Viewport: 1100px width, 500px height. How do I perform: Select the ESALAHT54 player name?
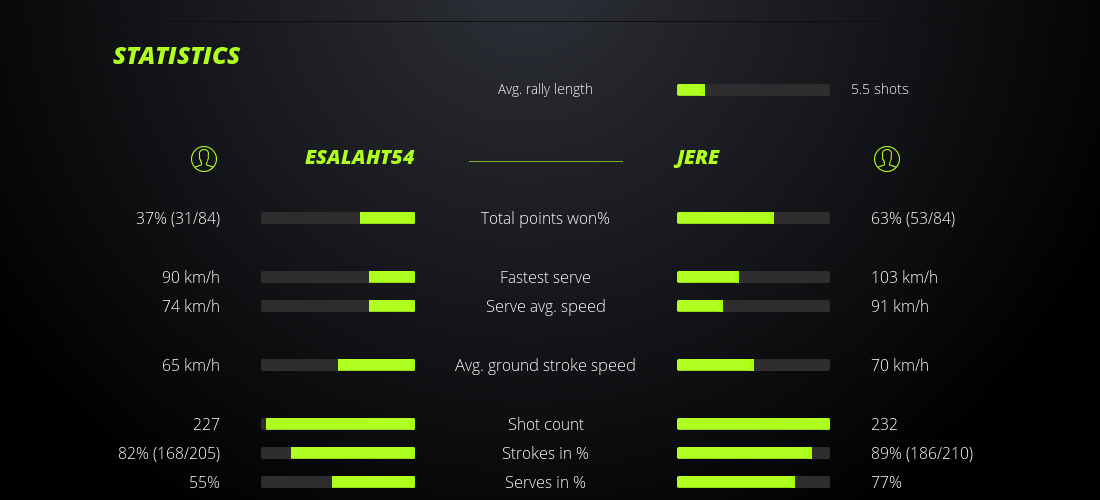[359, 158]
